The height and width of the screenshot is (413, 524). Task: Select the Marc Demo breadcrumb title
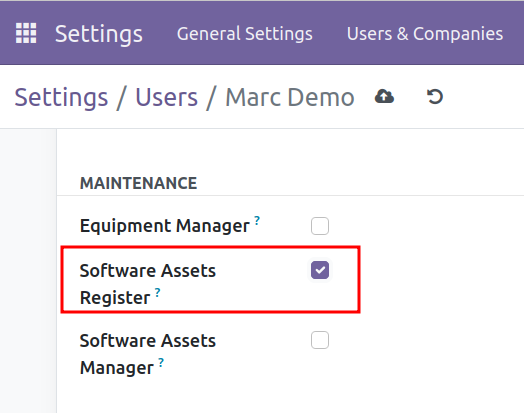click(x=290, y=97)
